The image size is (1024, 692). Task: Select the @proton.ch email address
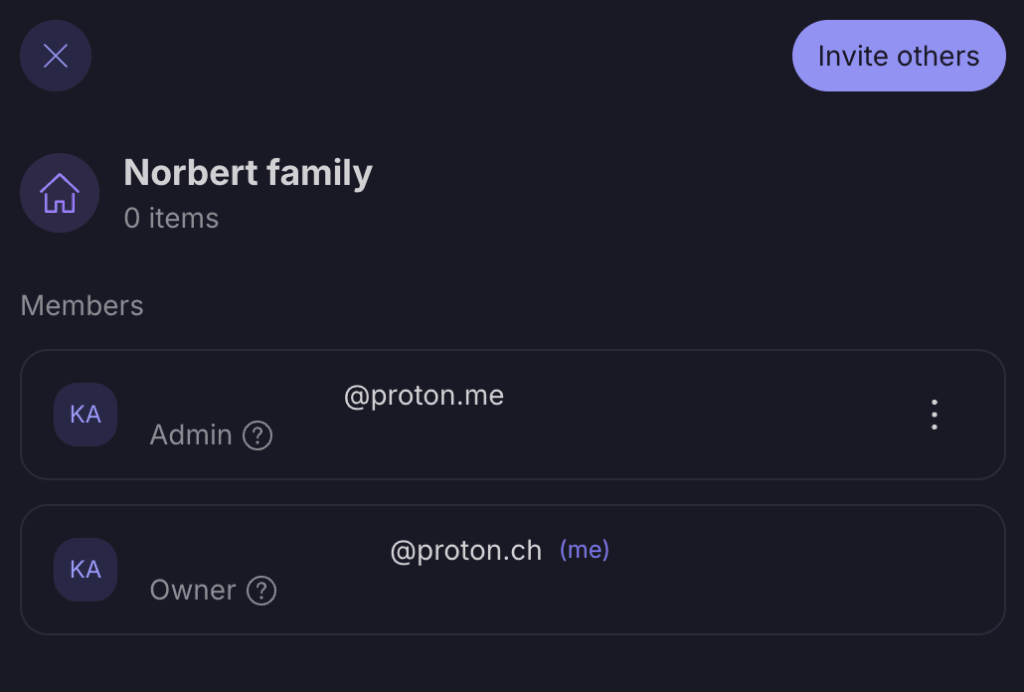tap(466, 551)
